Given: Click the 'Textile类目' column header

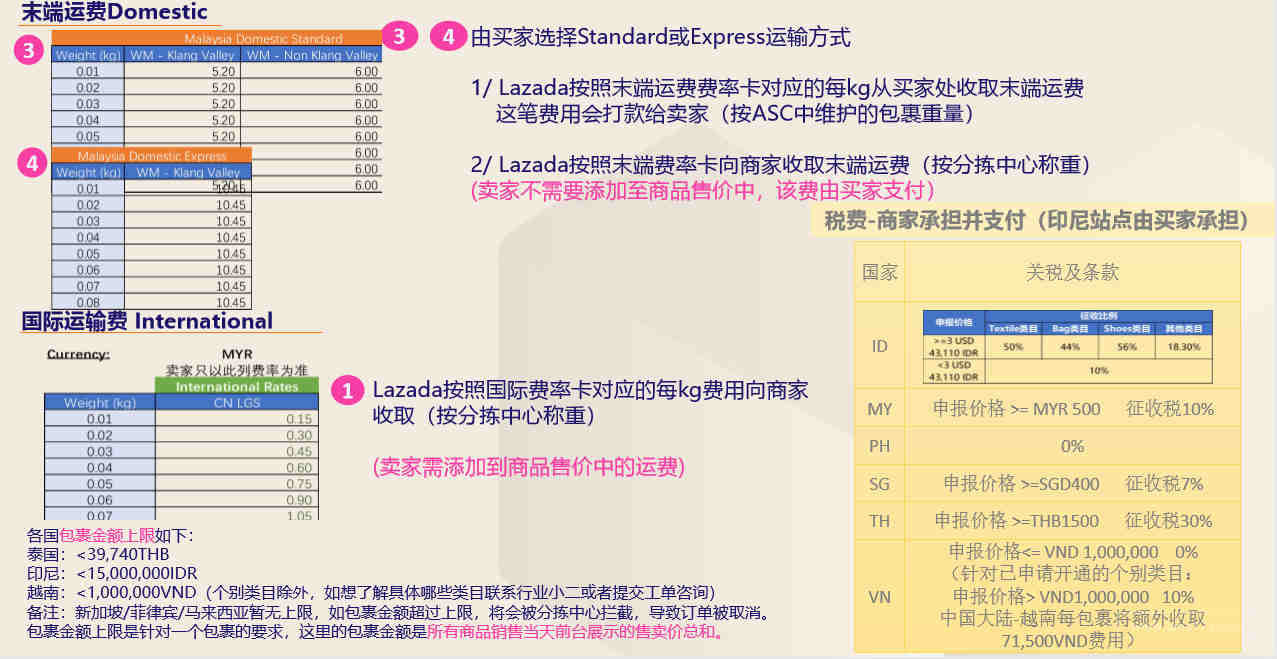Looking at the screenshot, I should 1012,328.
